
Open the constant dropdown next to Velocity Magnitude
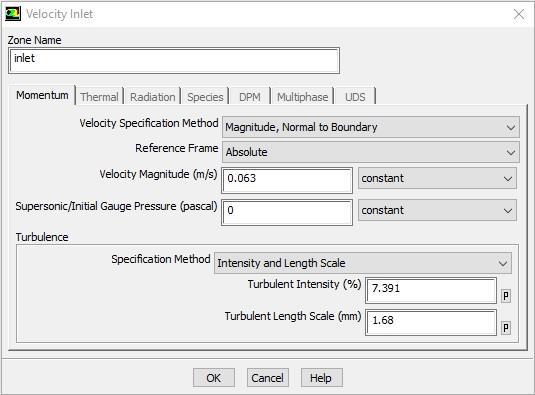point(437,178)
